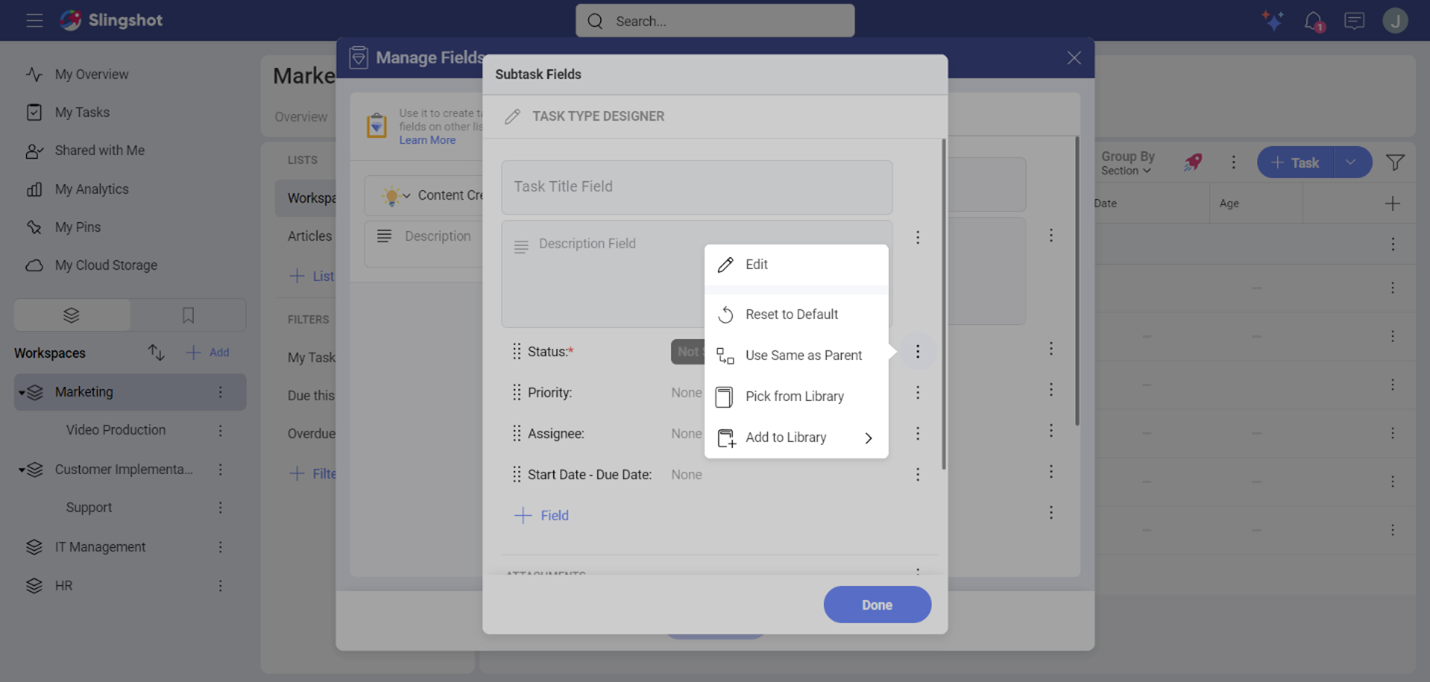Go to My Tasks
This screenshot has height=682, width=1430.
coord(82,112)
